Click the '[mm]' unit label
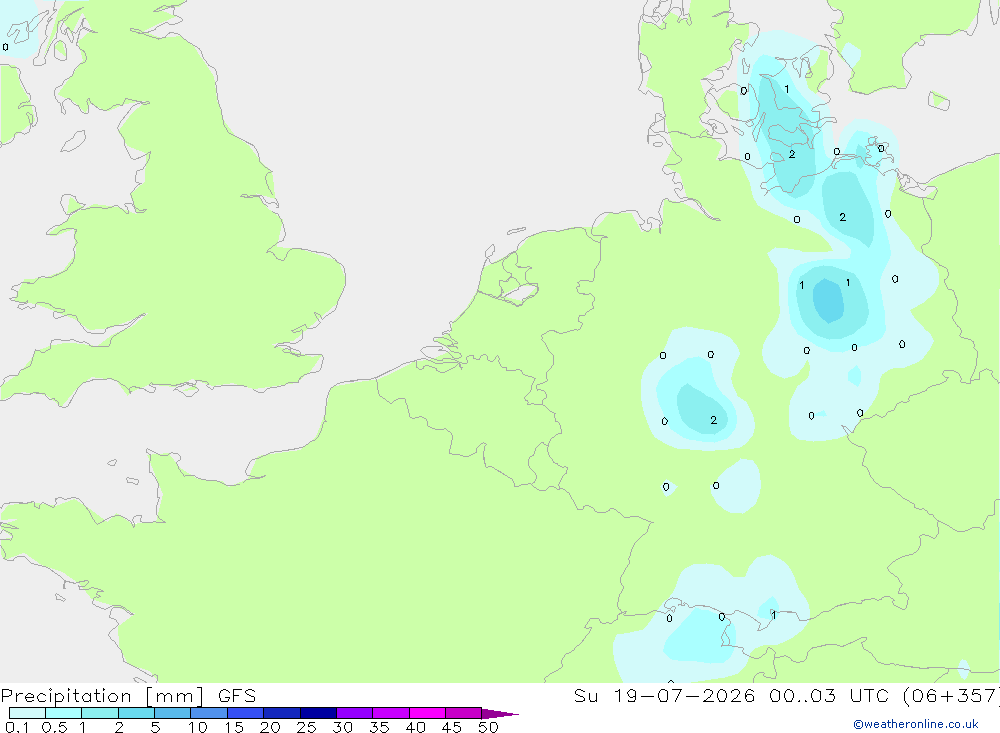 click(x=175, y=696)
